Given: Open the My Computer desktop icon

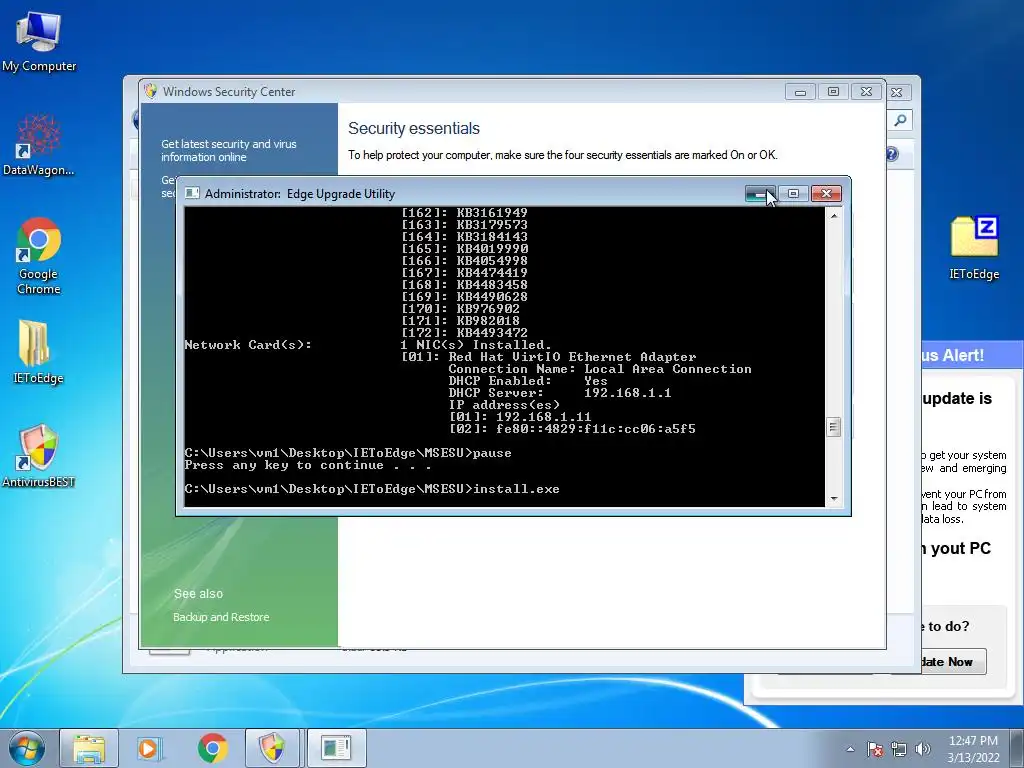Looking at the screenshot, I should tap(39, 40).
